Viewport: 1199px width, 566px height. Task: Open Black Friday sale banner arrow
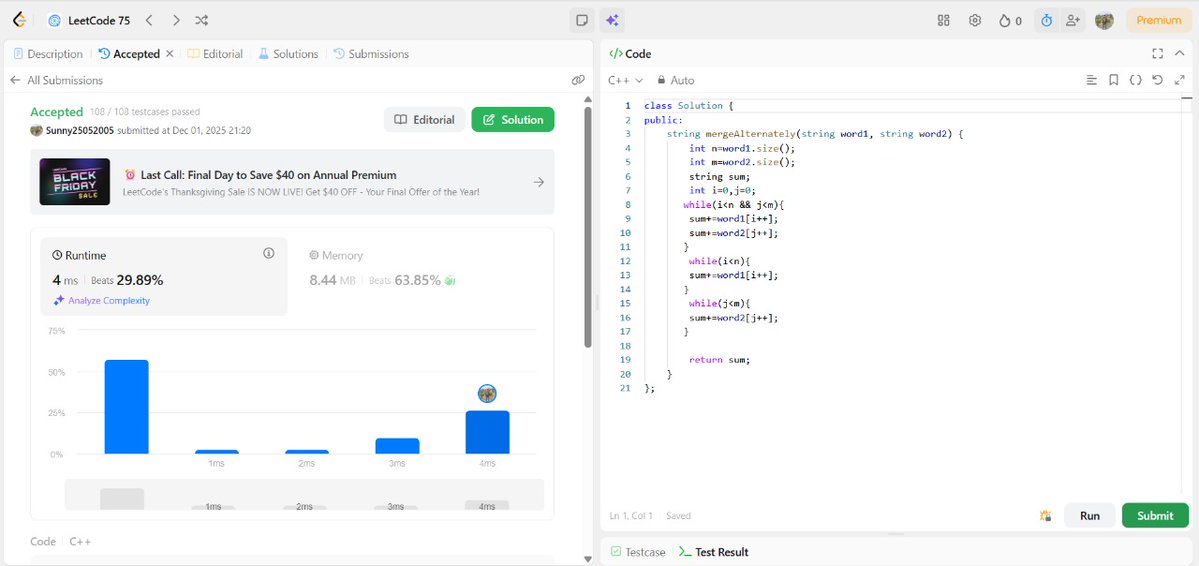tap(539, 182)
